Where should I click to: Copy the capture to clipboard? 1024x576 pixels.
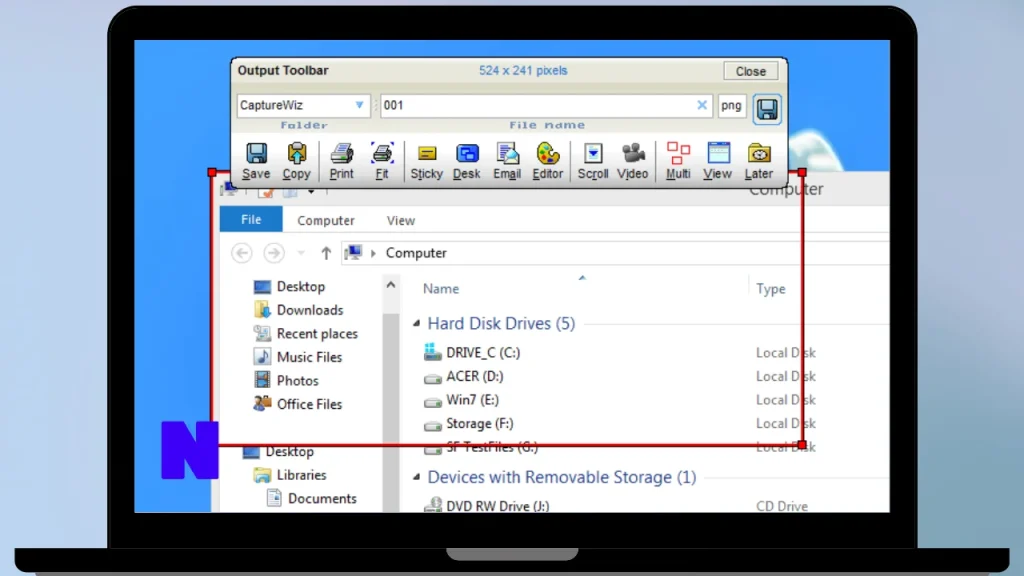pyautogui.click(x=296, y=161)
